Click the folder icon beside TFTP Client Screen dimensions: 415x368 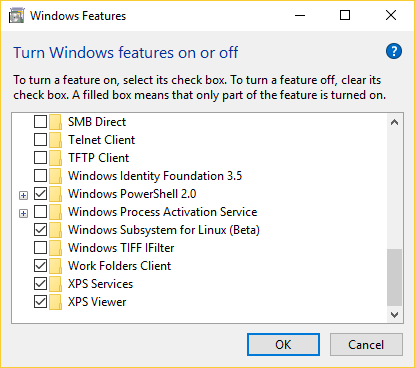(x=55, y=158)
